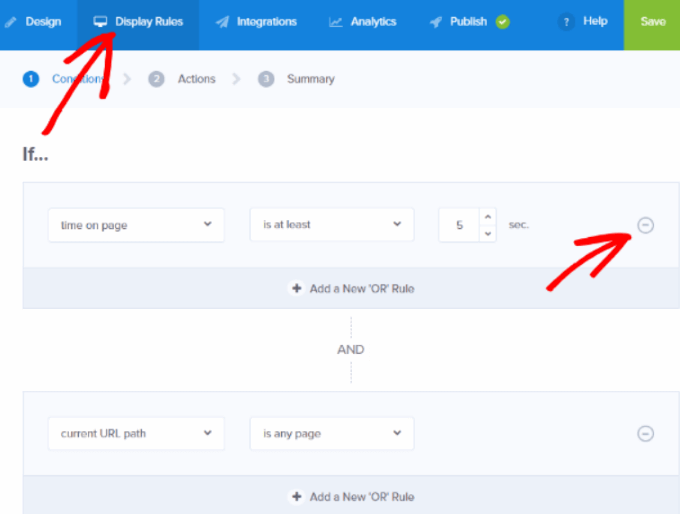Open the Analytics tab
The width and height of the screenshot is (680, 514).
click(363, 22)
